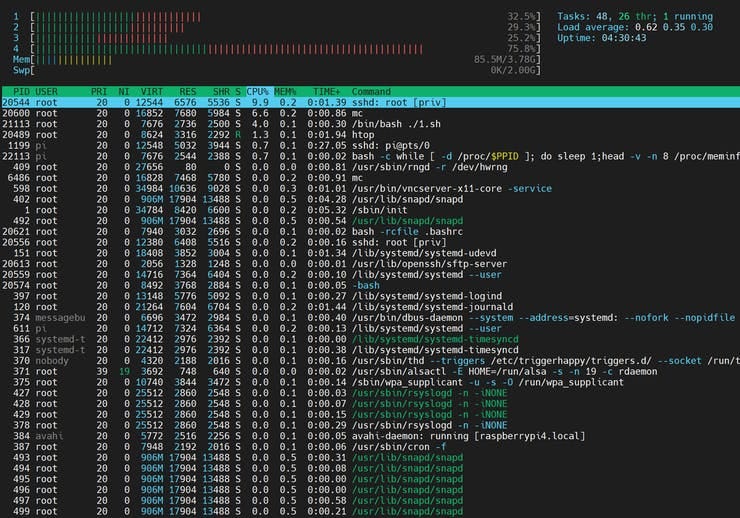Click the RES column header
This screenshot has width=740, height=518.
pos(188,92)
